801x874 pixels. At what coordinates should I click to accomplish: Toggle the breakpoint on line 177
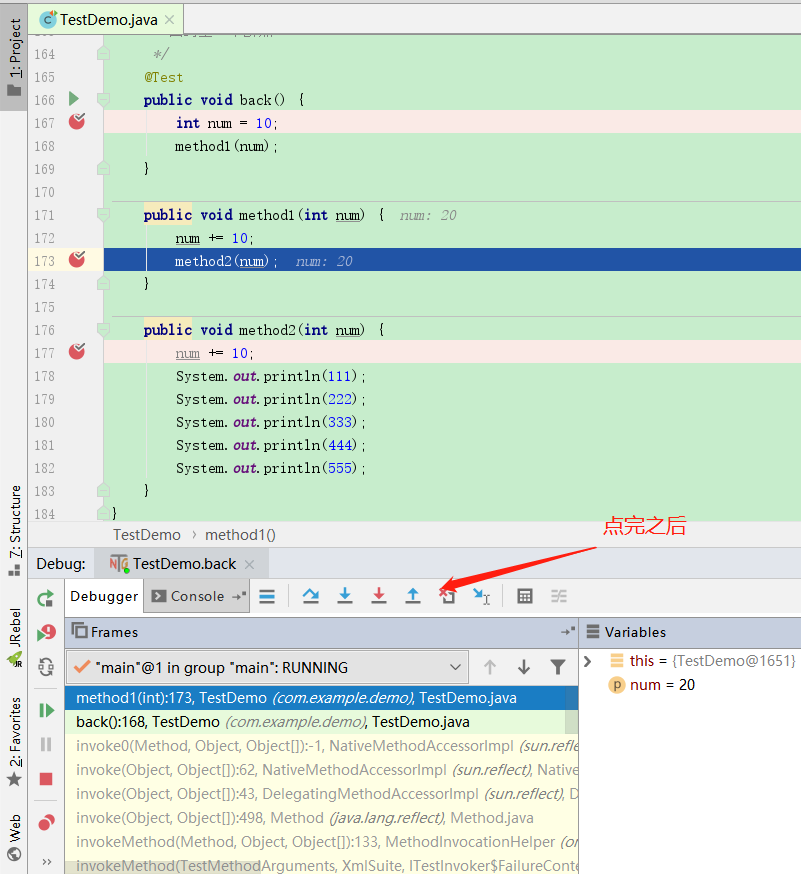[x=78, y=352]
